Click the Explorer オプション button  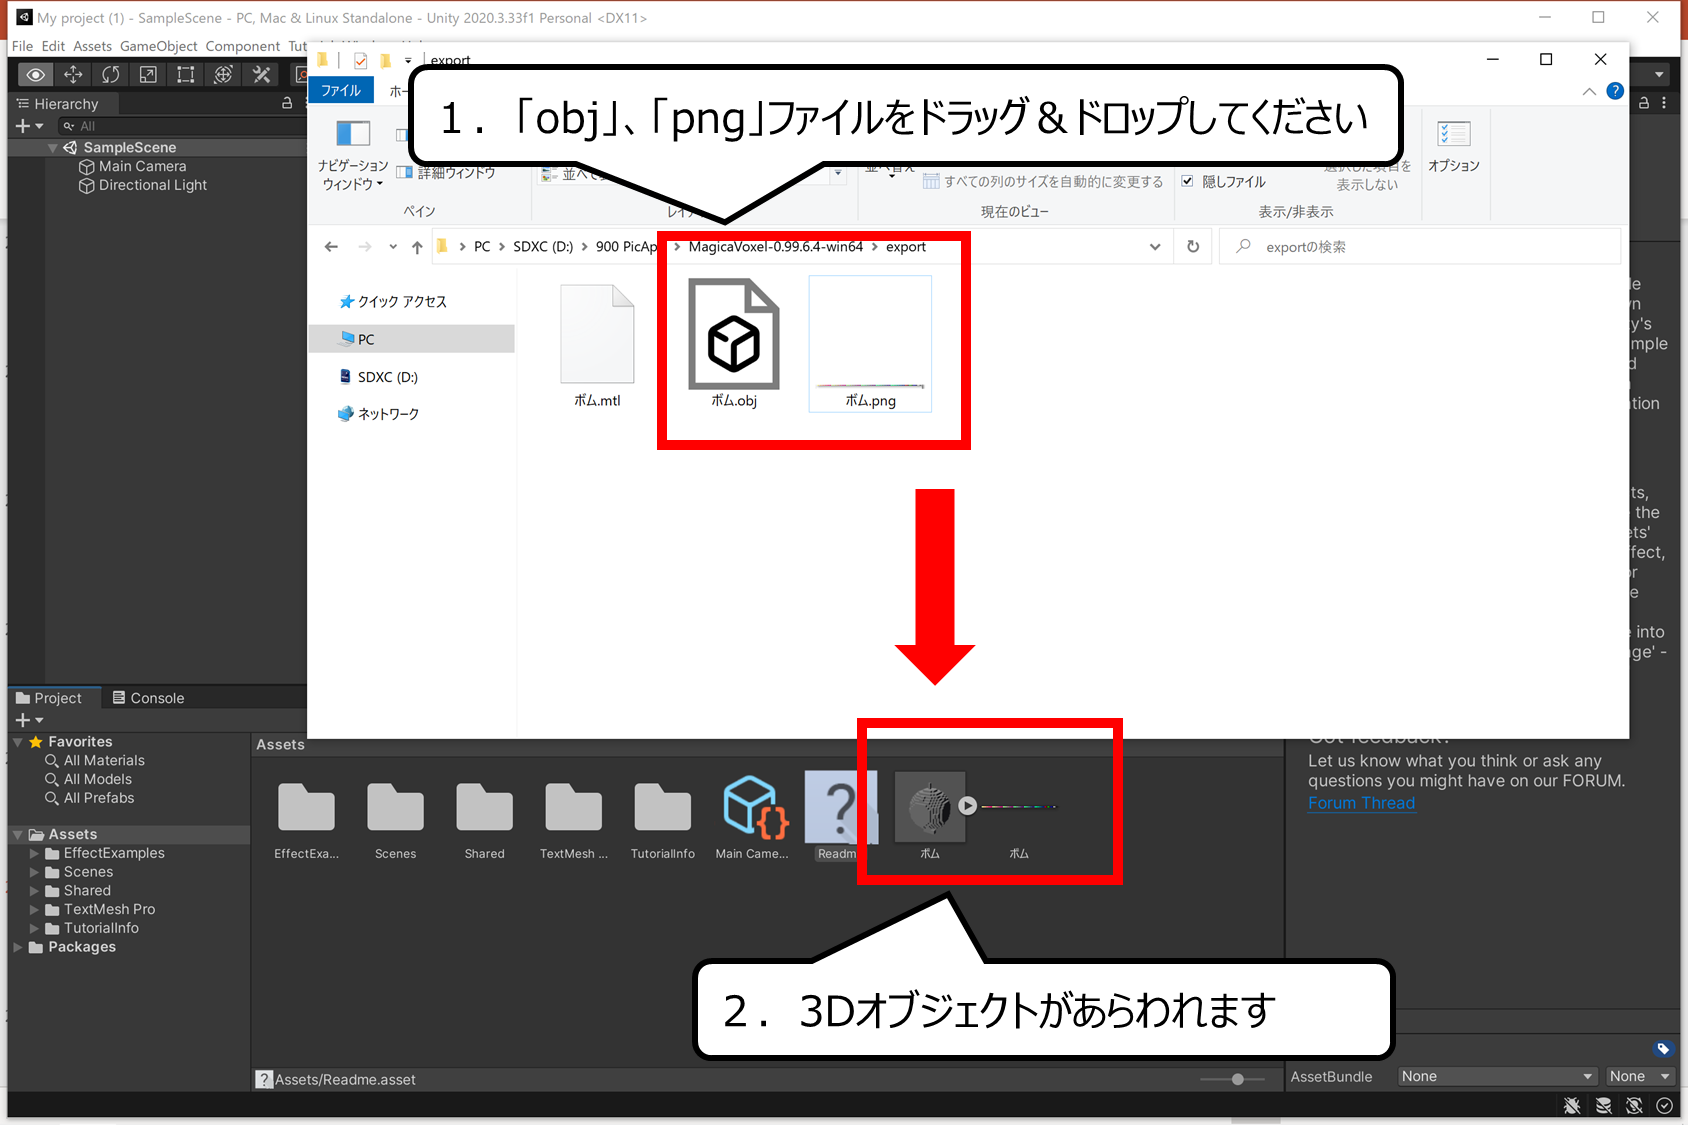pyautogui.click(x=1454, y=147)
